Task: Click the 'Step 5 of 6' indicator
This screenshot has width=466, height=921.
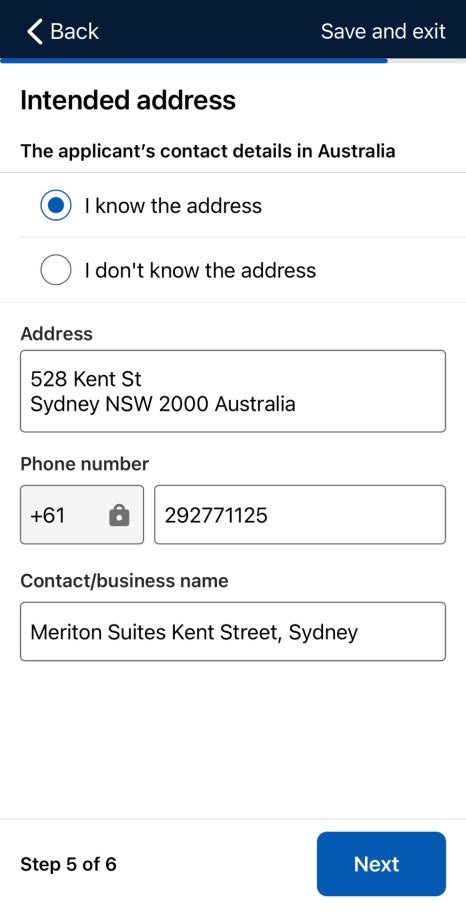Action: point(68,864)
